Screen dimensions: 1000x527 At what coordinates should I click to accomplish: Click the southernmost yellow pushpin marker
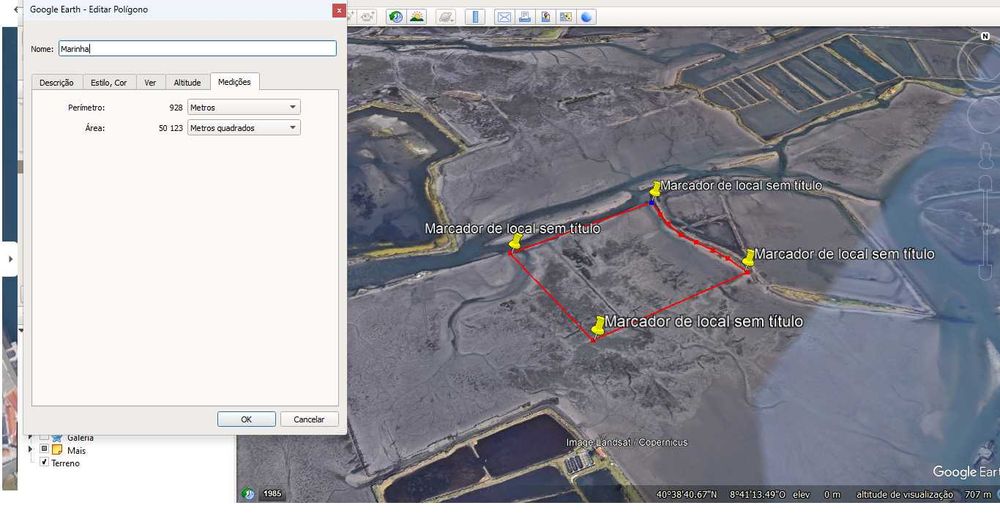click(x=598, y=325)
